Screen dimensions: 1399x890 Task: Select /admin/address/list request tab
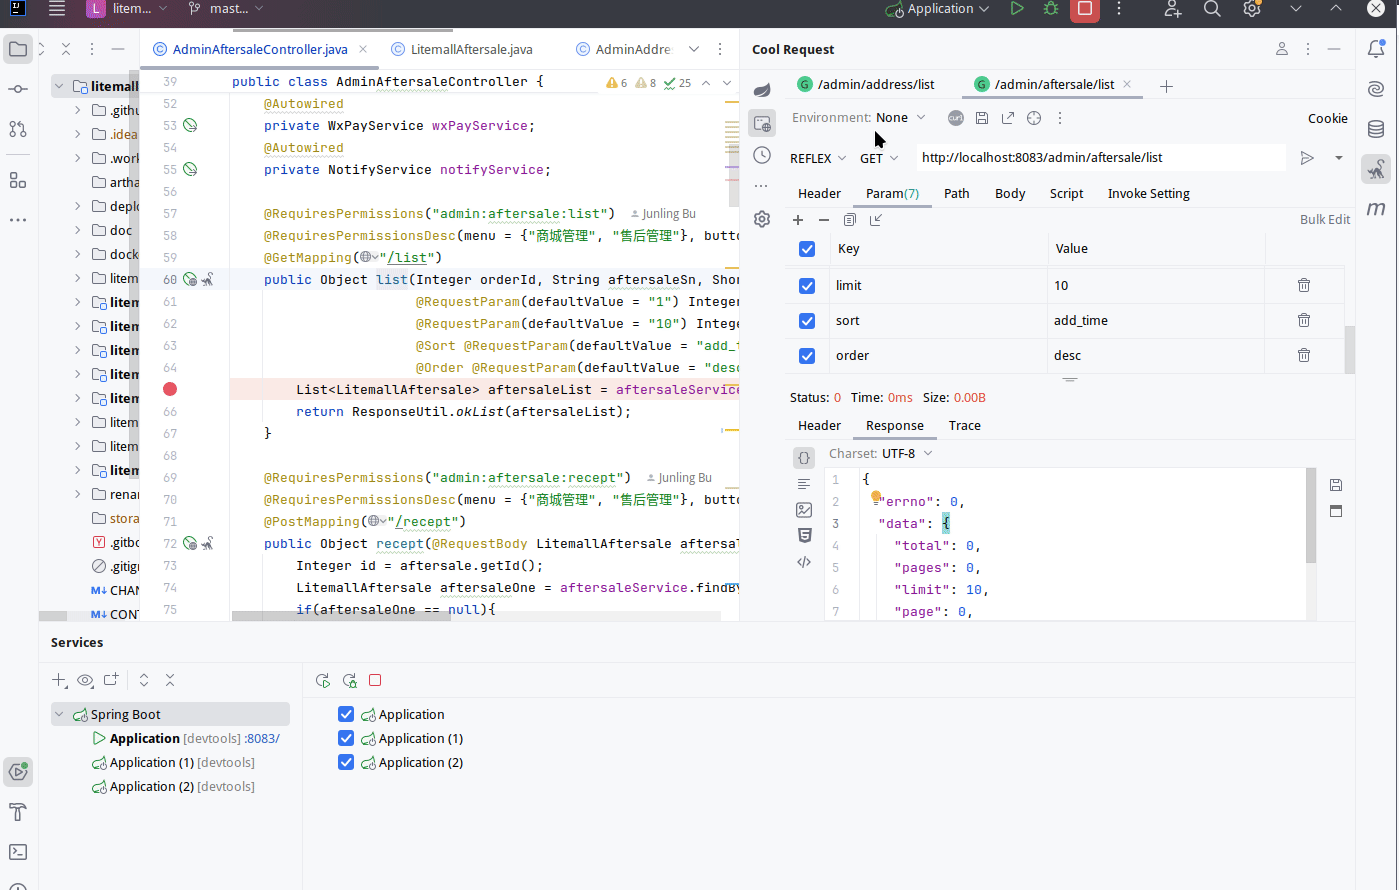pyautogui.click(x=866, y=84)
